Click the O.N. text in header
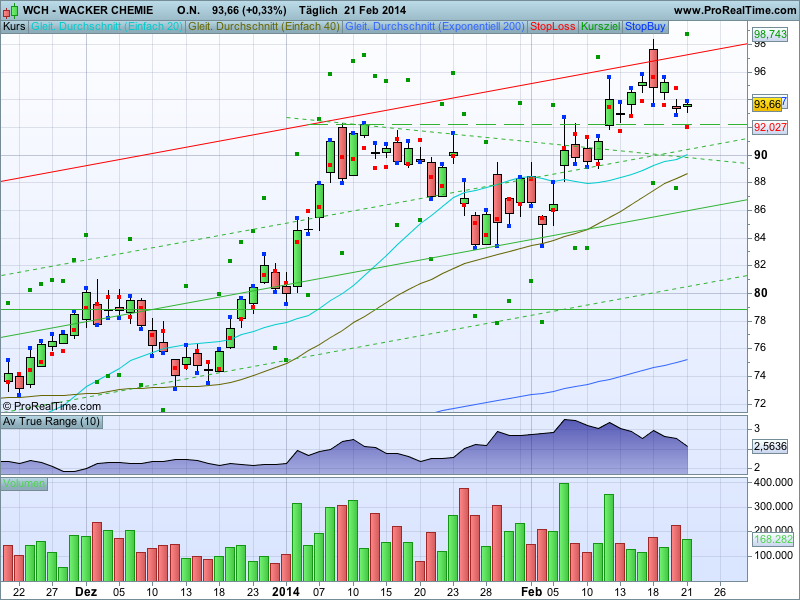Viewport: 800px width, 600px height. (x=188, y=10)
